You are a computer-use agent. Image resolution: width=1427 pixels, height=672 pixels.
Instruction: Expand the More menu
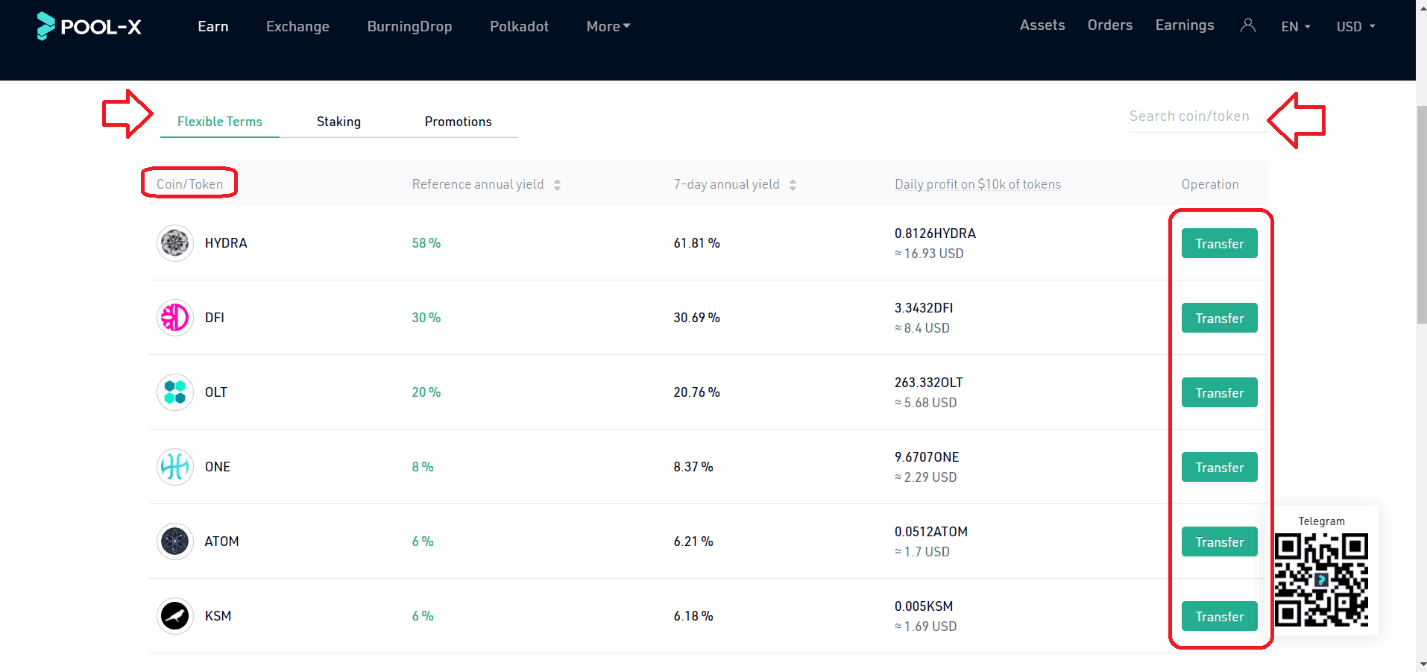pos(608,27)
